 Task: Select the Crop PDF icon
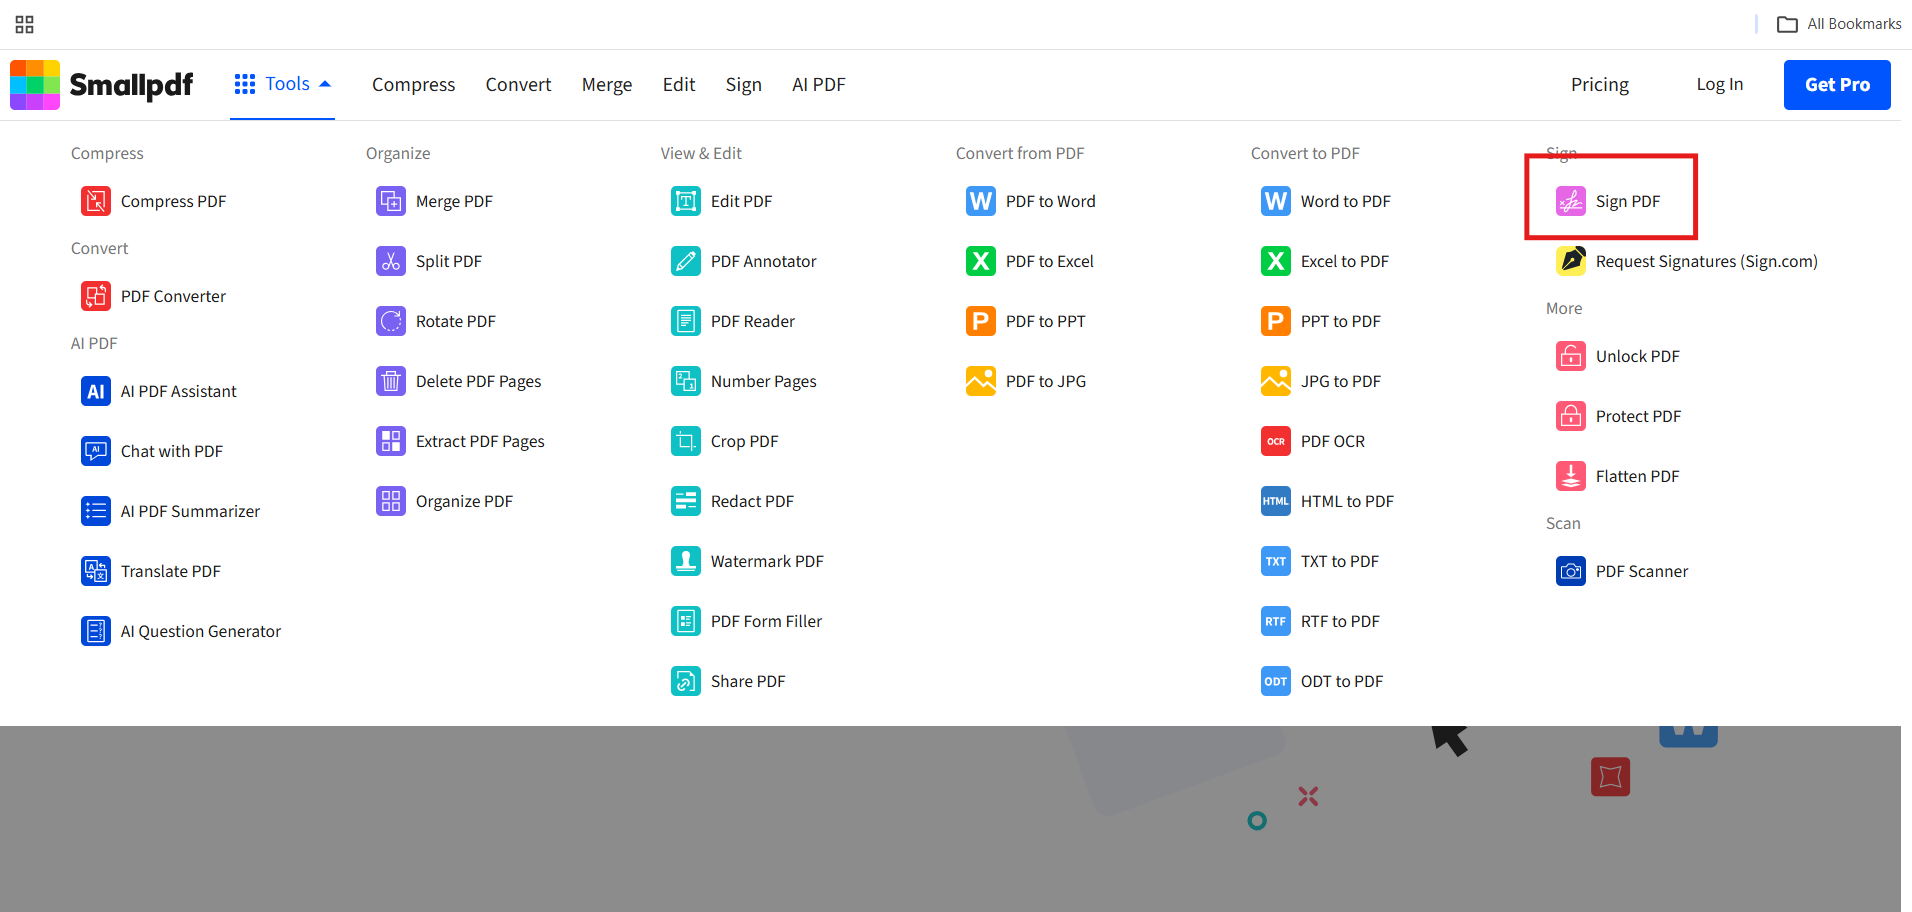click(686, 441)
